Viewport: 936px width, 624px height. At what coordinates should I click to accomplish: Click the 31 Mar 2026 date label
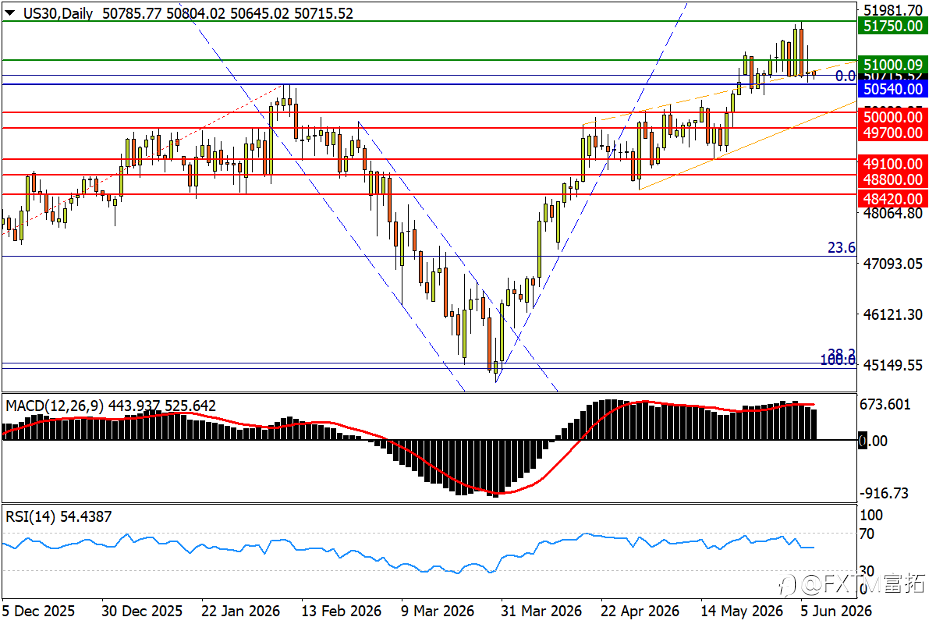[x=541, y=611]
